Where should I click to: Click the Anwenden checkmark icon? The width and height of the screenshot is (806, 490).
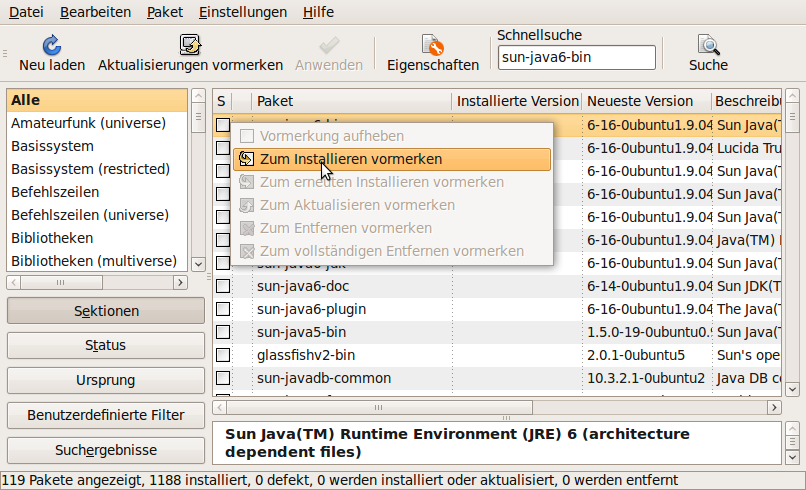pos(329,45)
